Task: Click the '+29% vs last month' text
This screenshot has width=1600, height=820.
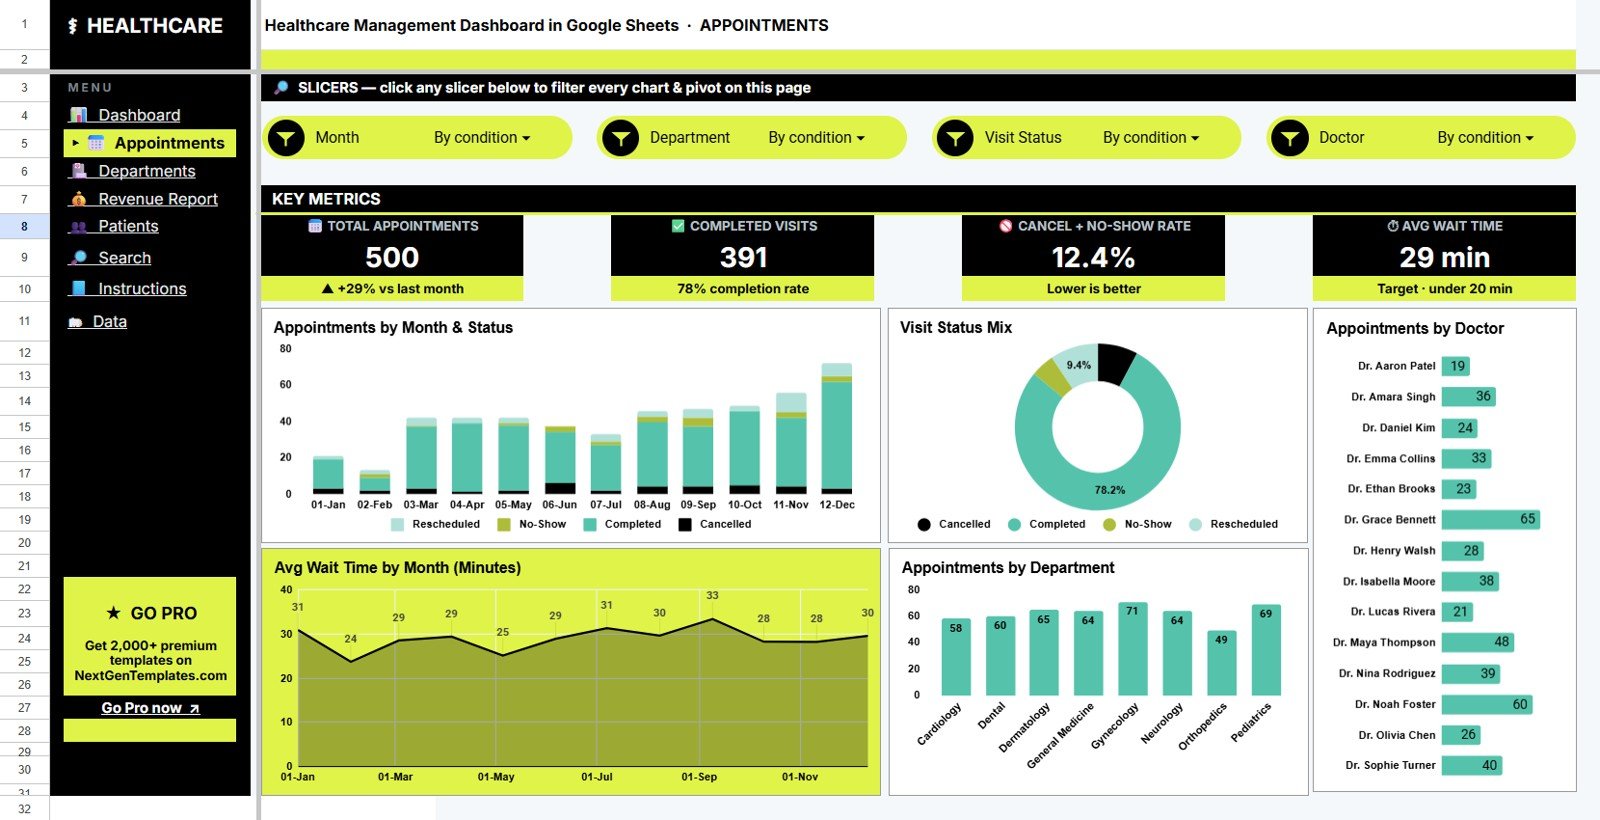Action: (400, 289)
